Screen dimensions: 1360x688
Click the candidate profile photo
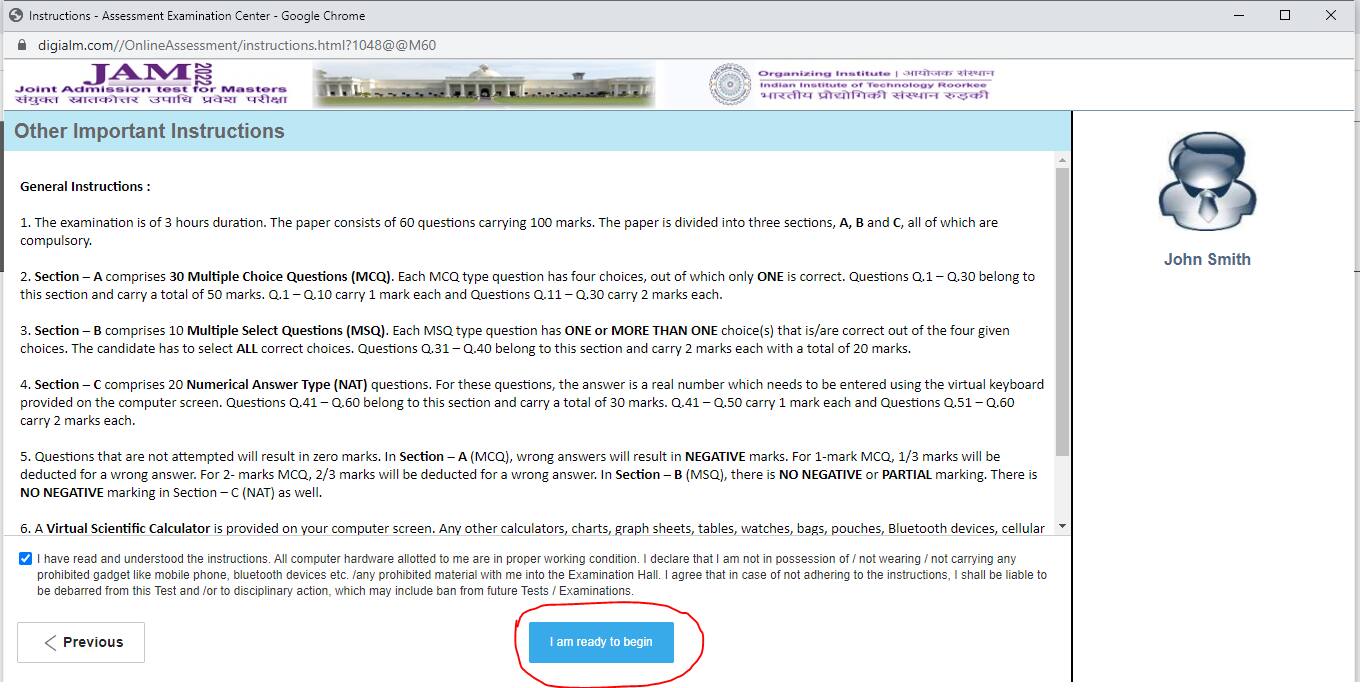tap(1206, 180)
